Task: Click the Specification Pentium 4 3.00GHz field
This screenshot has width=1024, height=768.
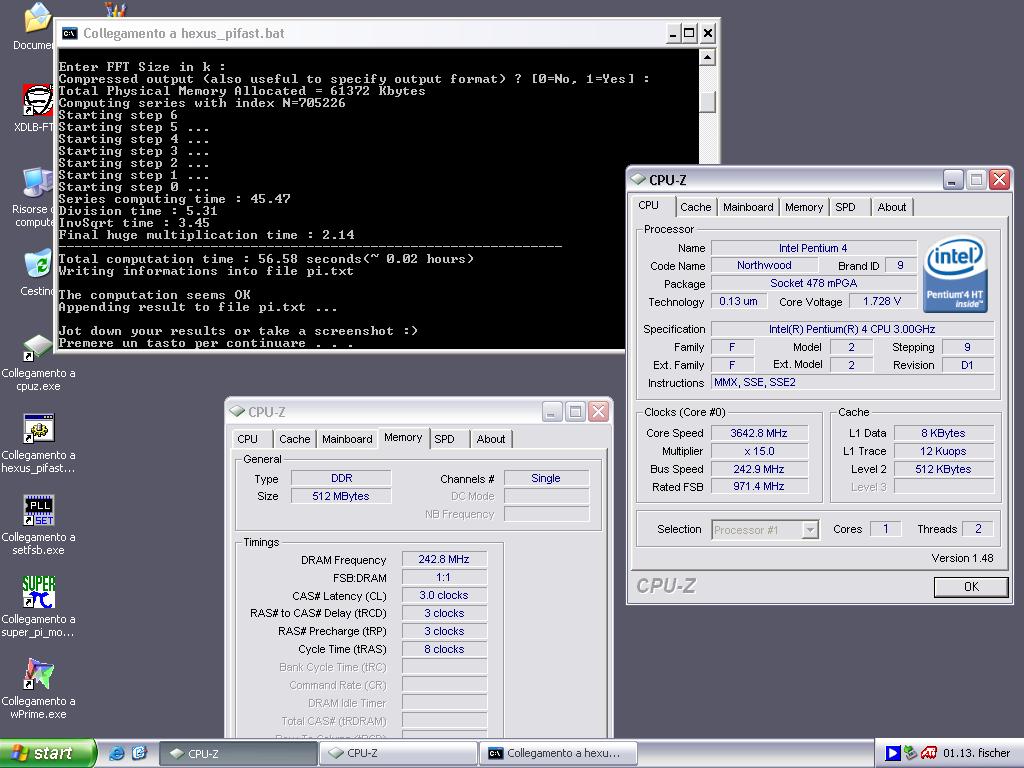Action: [852, 329]
